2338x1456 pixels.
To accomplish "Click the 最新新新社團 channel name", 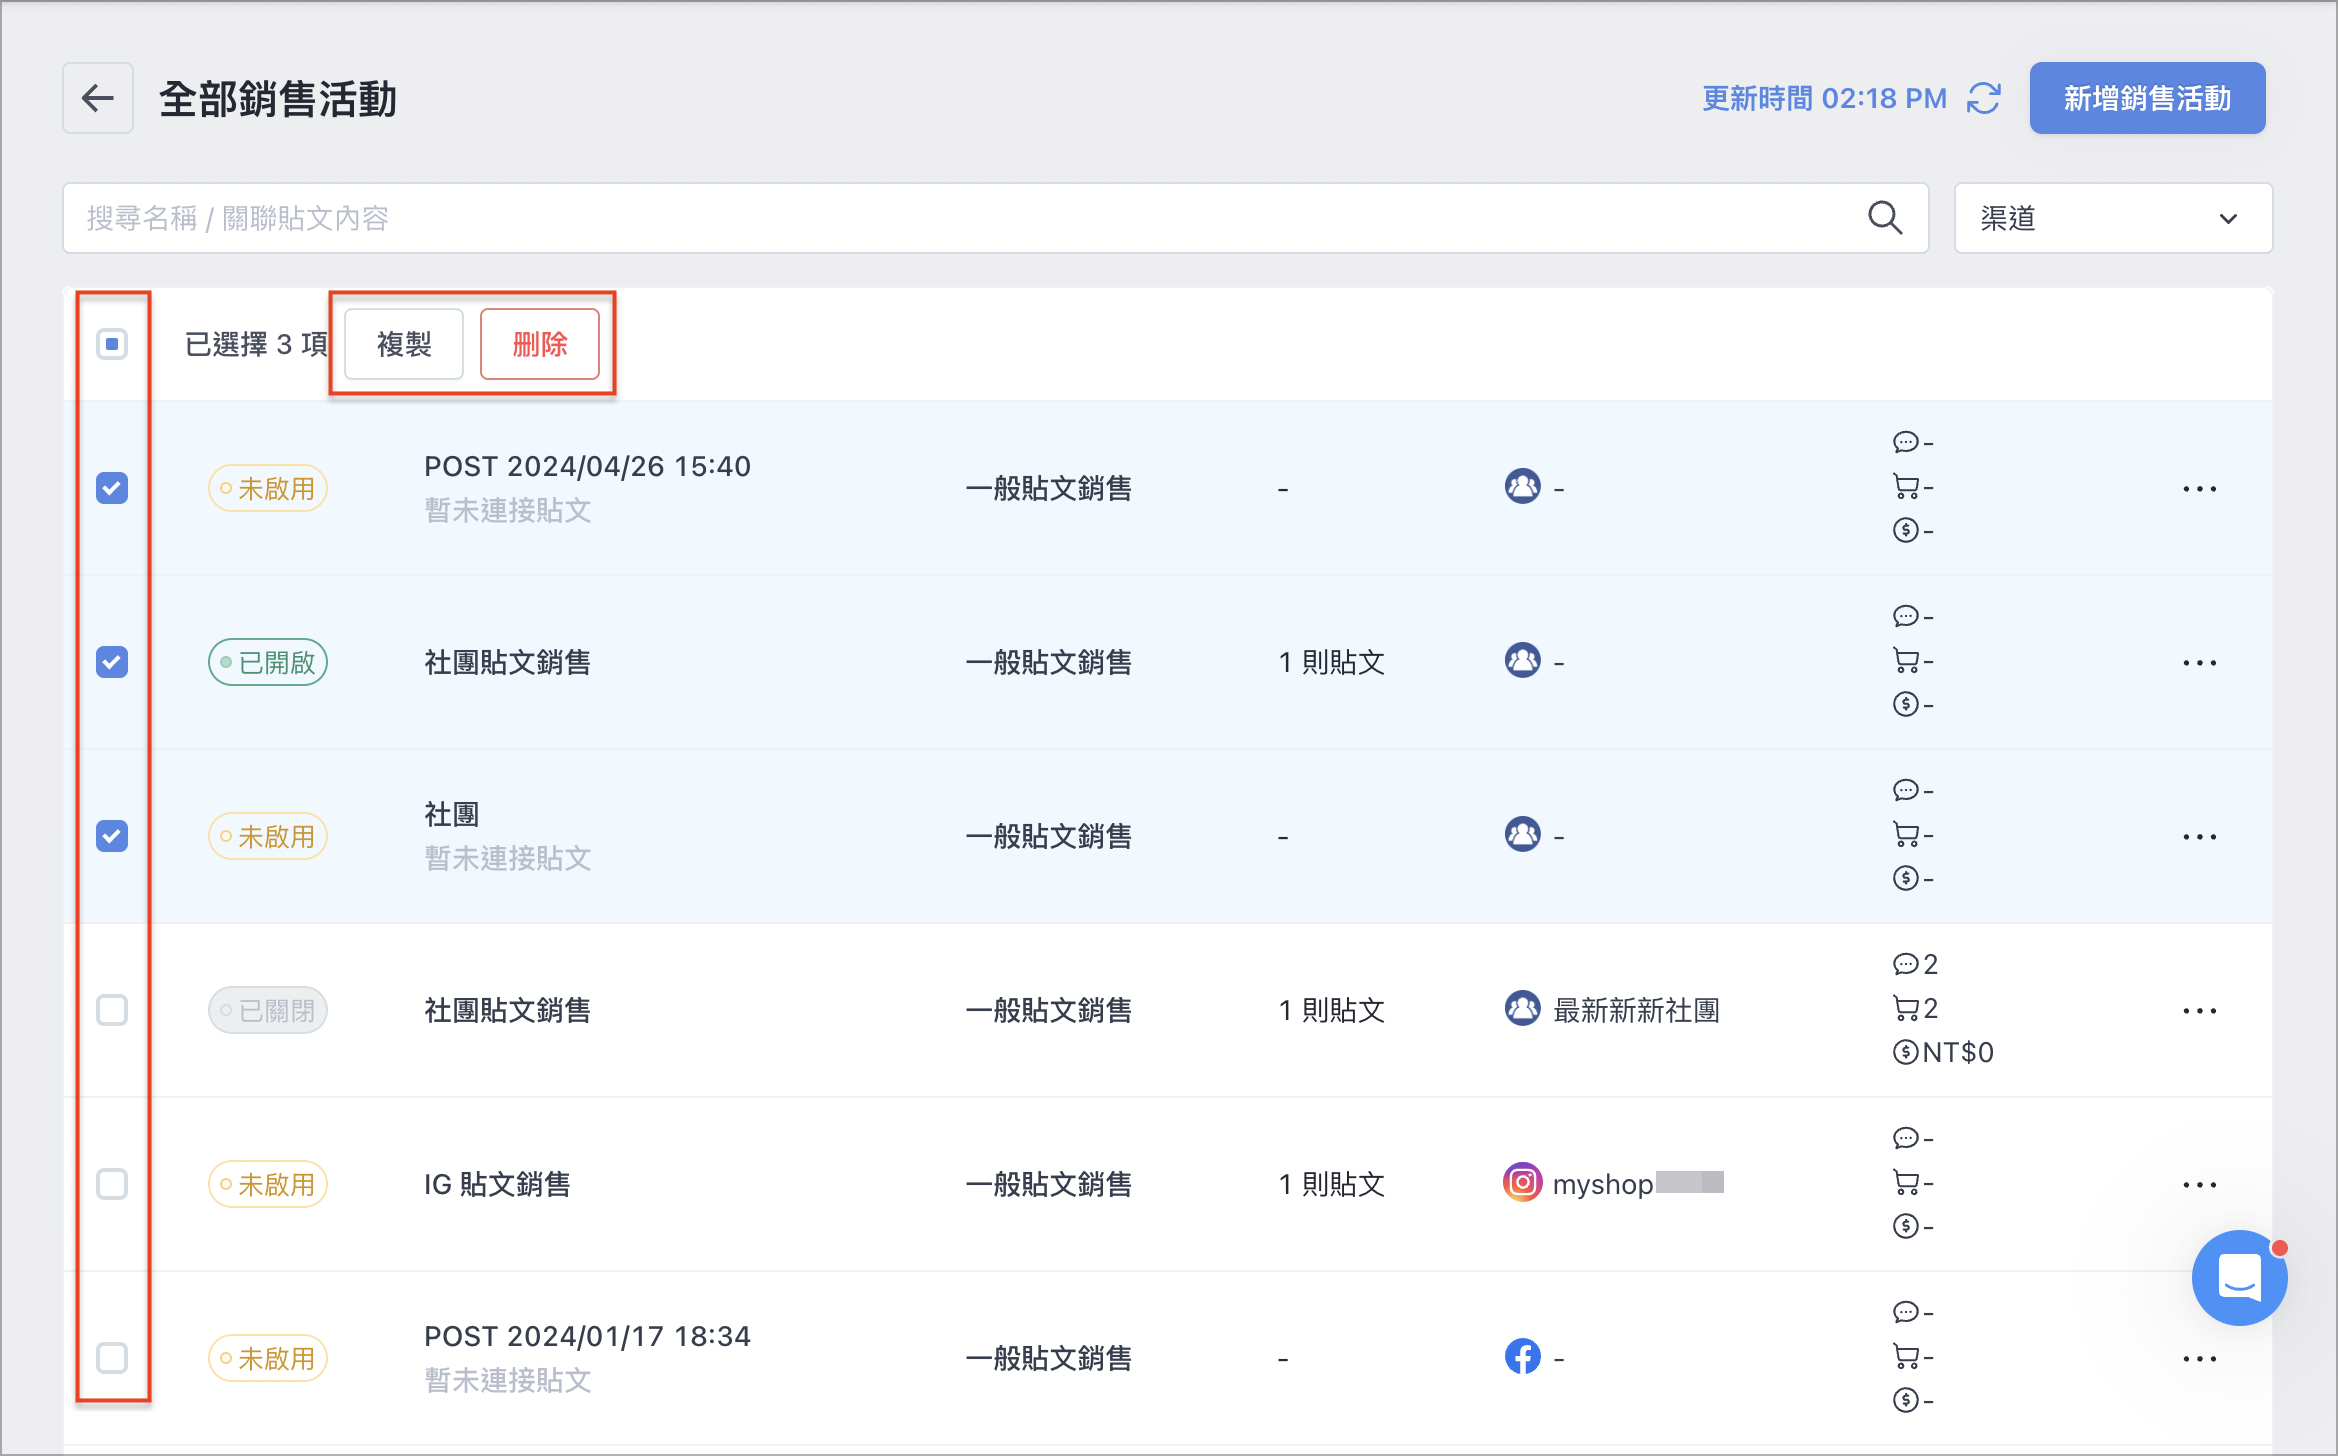I will [1636, 1010].
